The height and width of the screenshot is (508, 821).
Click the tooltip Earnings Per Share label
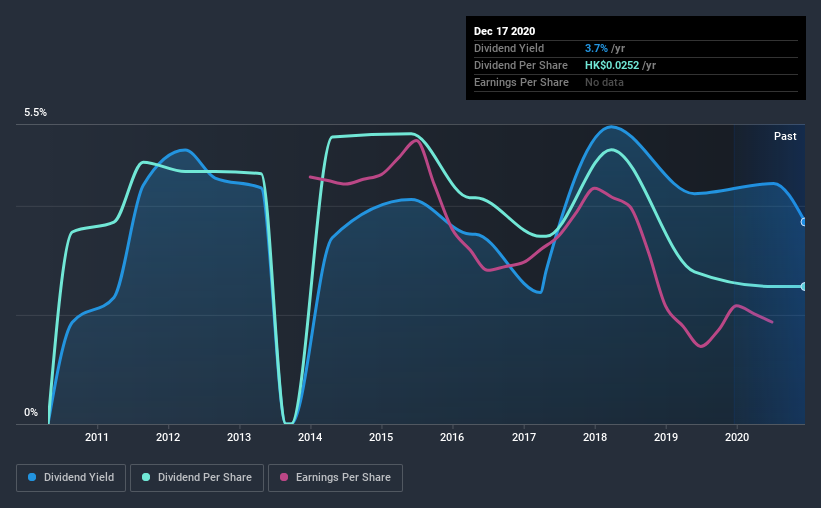coord(521,82)
